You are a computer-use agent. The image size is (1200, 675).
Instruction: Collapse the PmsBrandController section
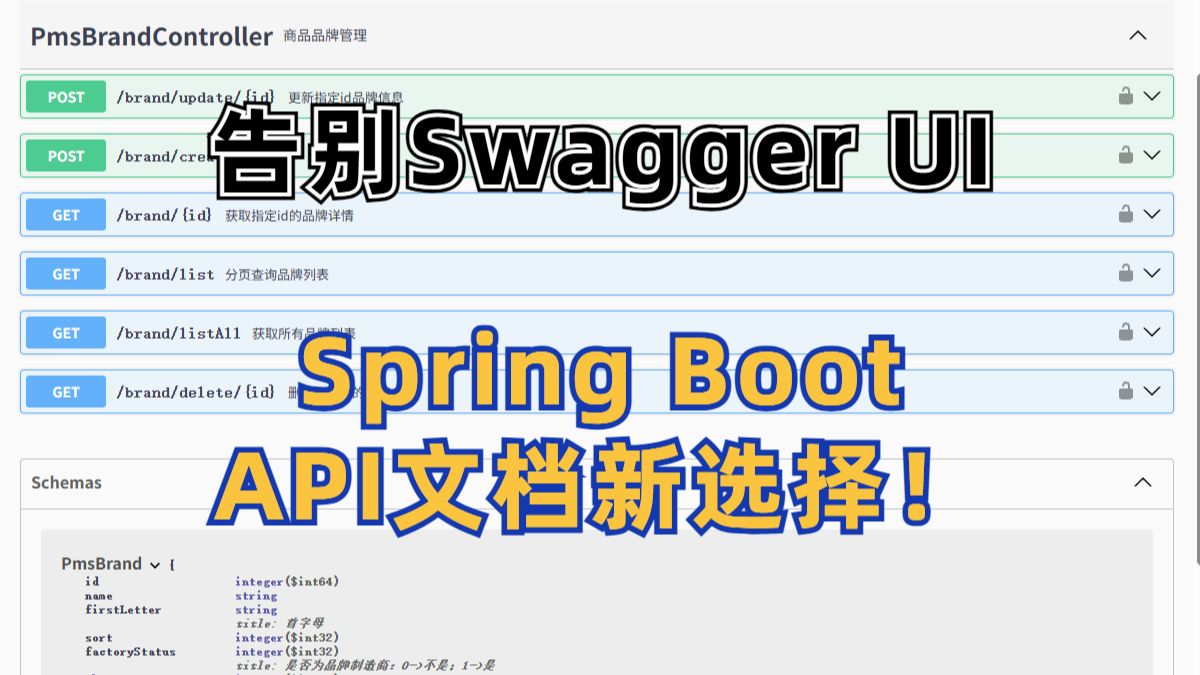click(1138, 35)
